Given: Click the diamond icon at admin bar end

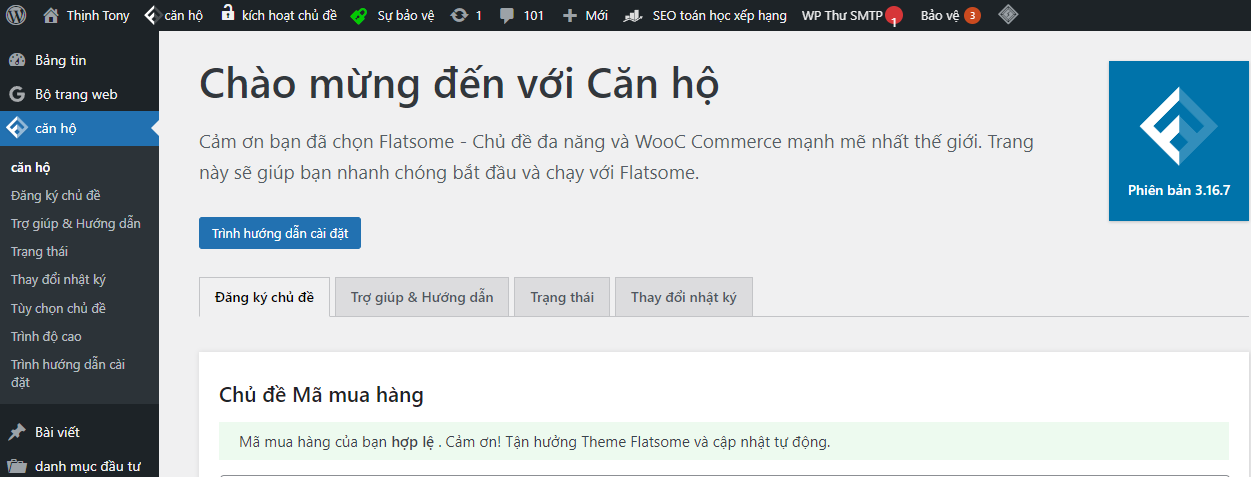Looking at the screenshot, I should click(x=1009, y=15).
